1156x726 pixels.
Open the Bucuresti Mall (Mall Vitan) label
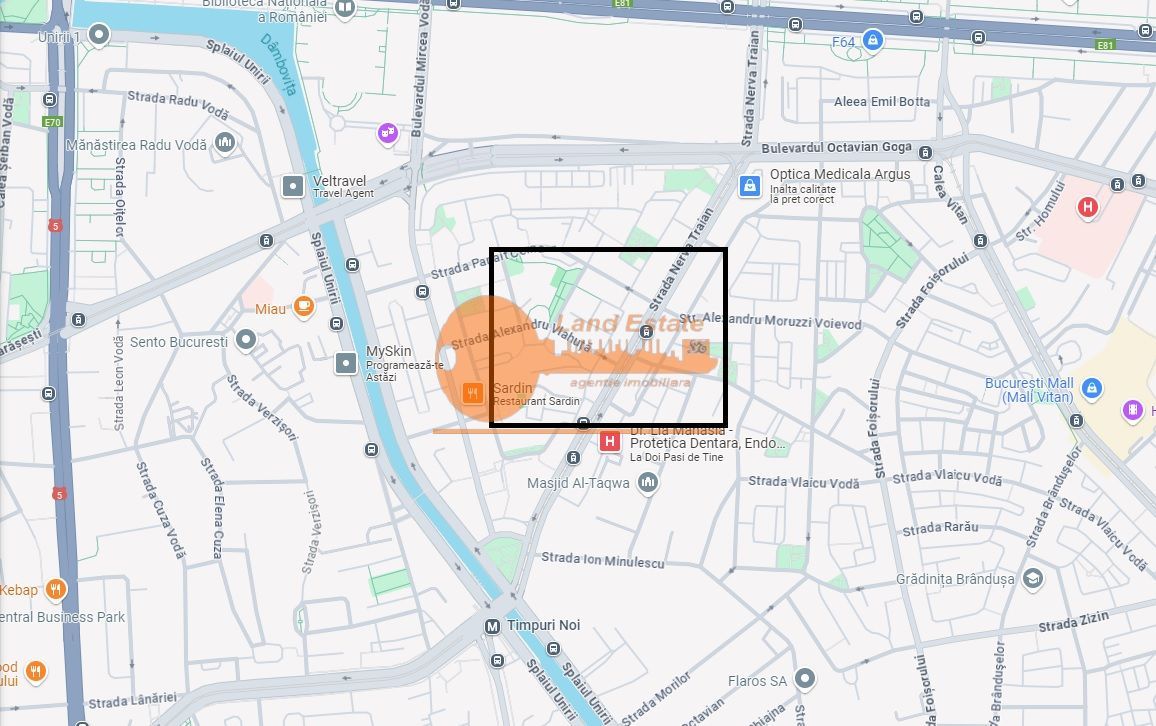pos(1029,390)
